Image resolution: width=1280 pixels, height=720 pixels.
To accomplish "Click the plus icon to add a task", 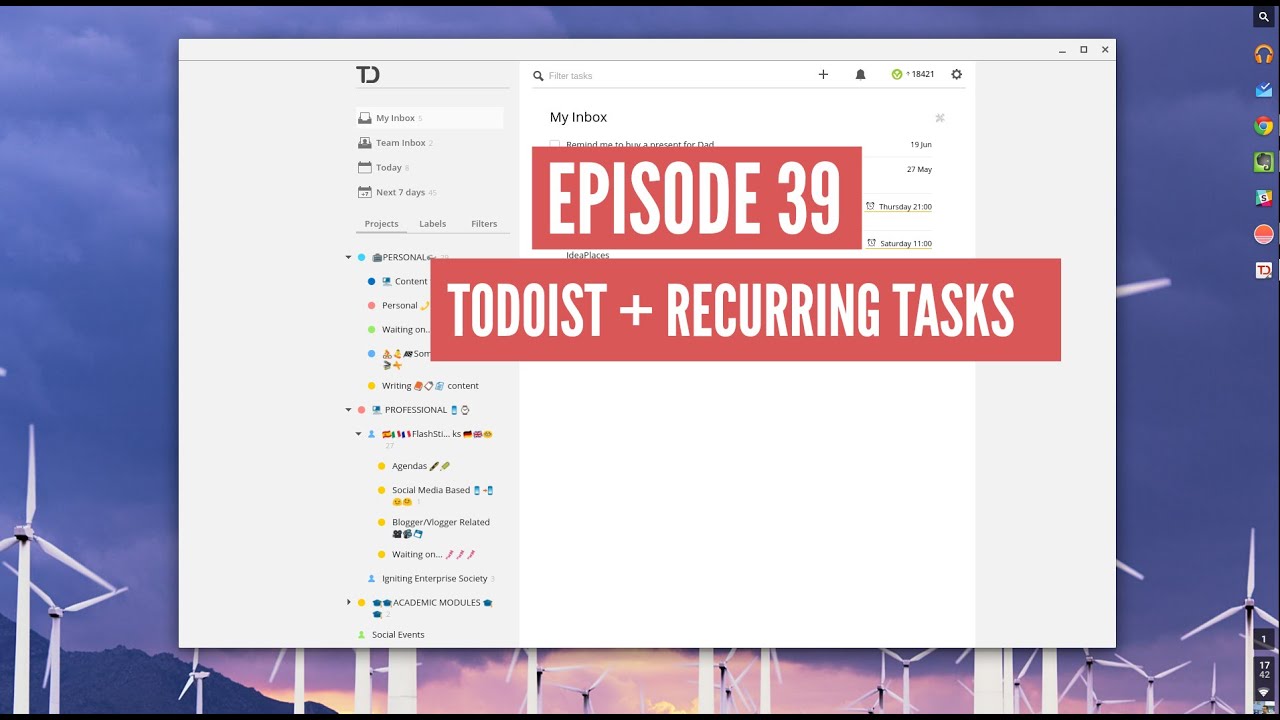I will click(823, 74).
